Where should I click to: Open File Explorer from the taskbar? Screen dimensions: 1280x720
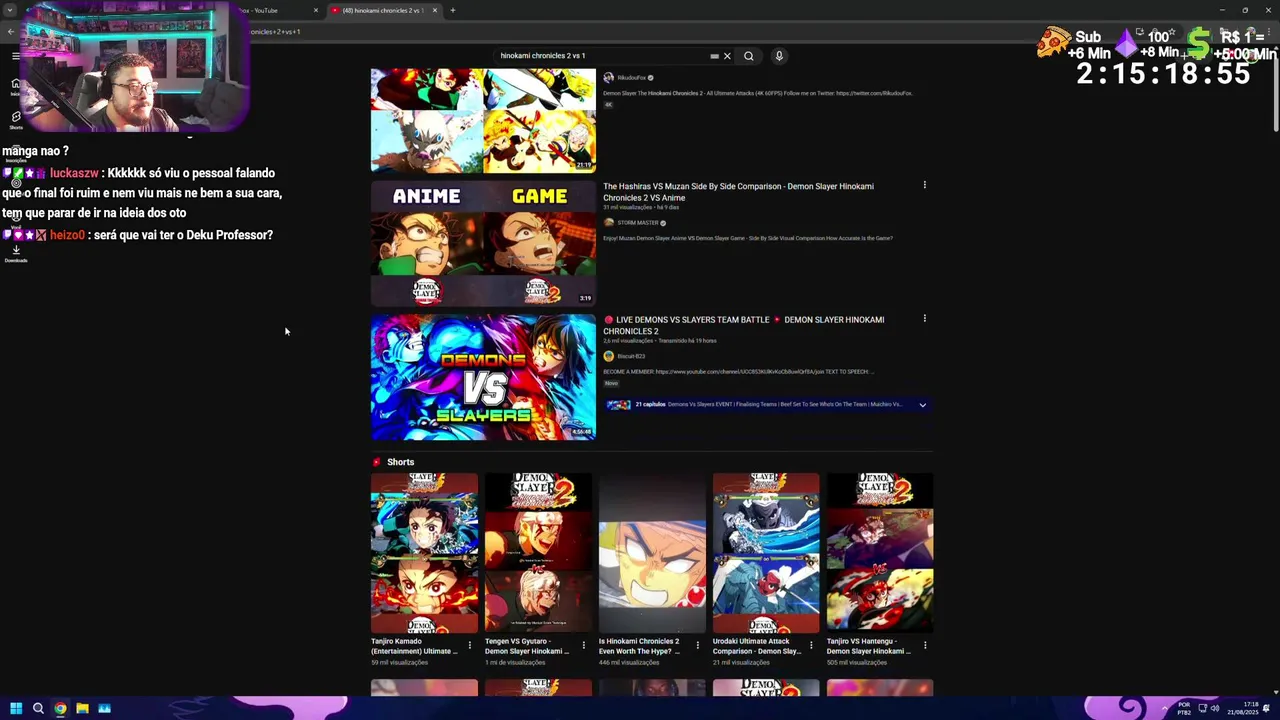(82, 709)
